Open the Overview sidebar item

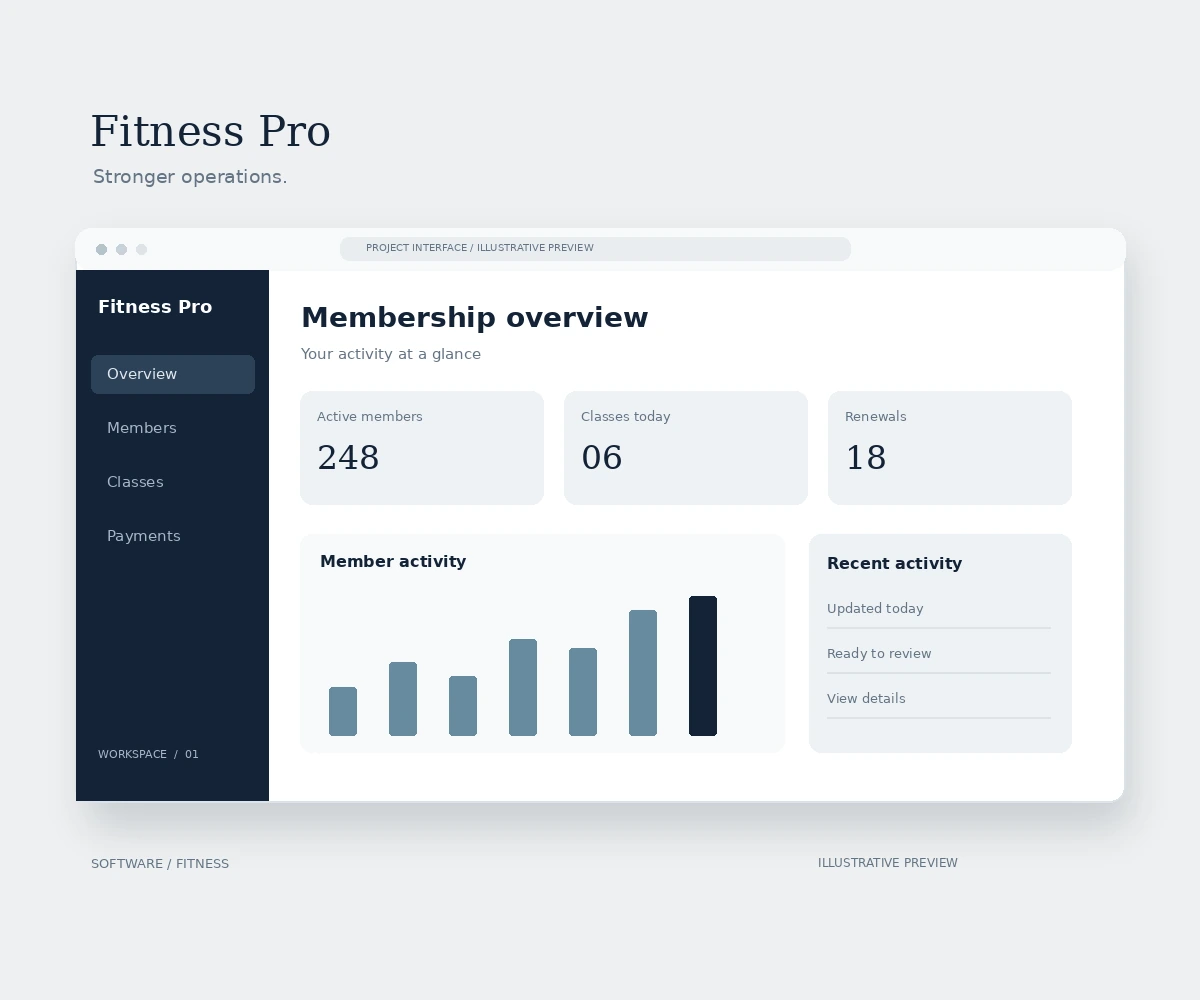[173, 374]
